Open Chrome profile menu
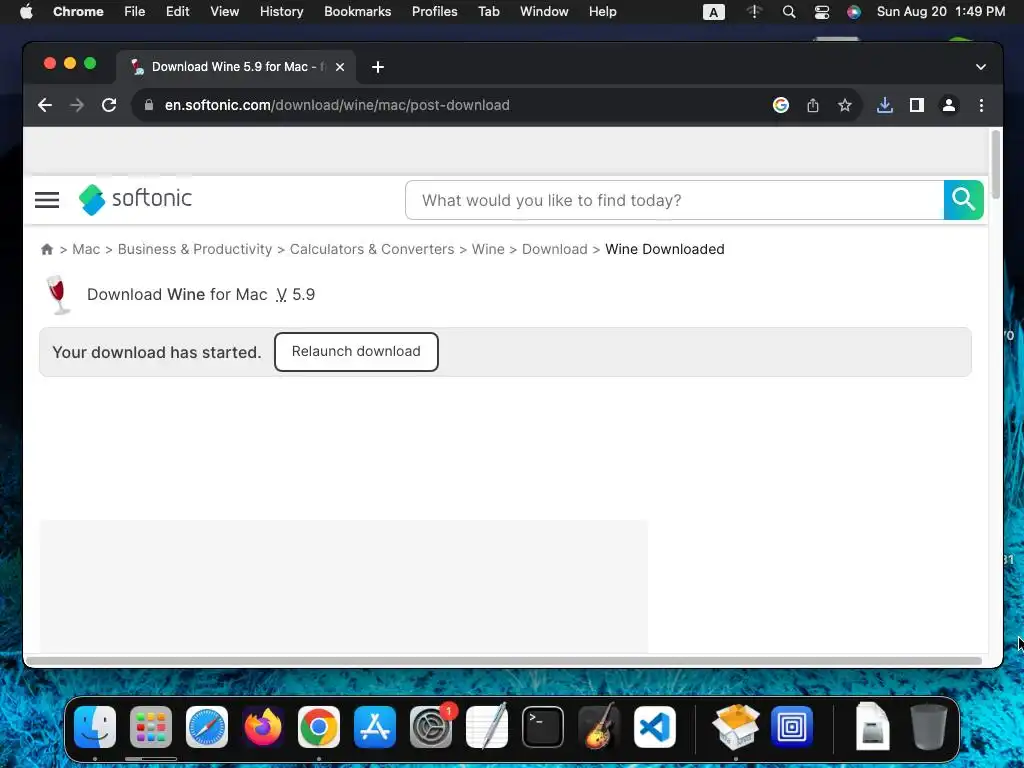This screenshot has width=1024, height=768. tap(949, 105)
